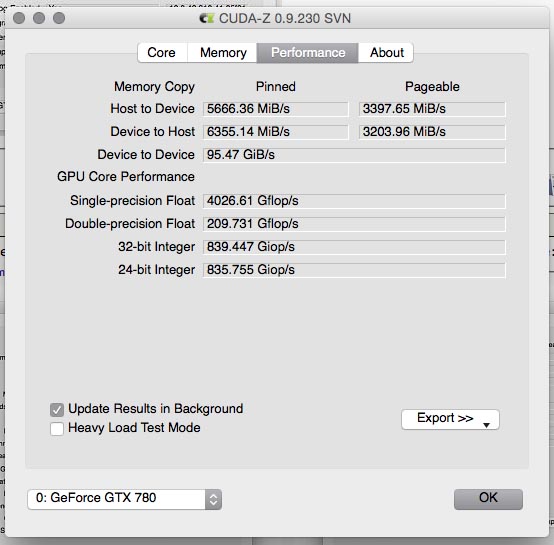Click Host to Device pageable value 3397.65 MiB/s
The height and width of the screenshot is (545, 554).
pos(432,109)
